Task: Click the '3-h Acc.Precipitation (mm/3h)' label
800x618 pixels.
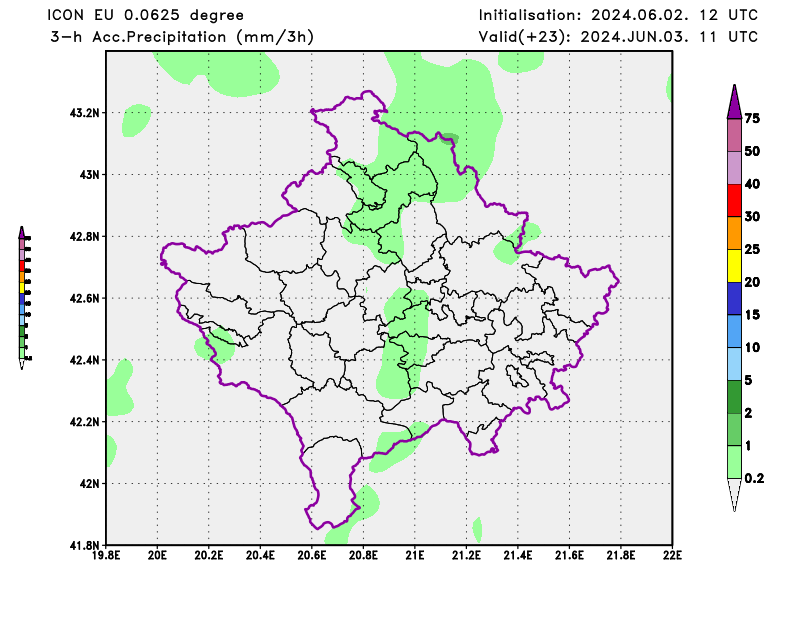Action: (182, 37)
